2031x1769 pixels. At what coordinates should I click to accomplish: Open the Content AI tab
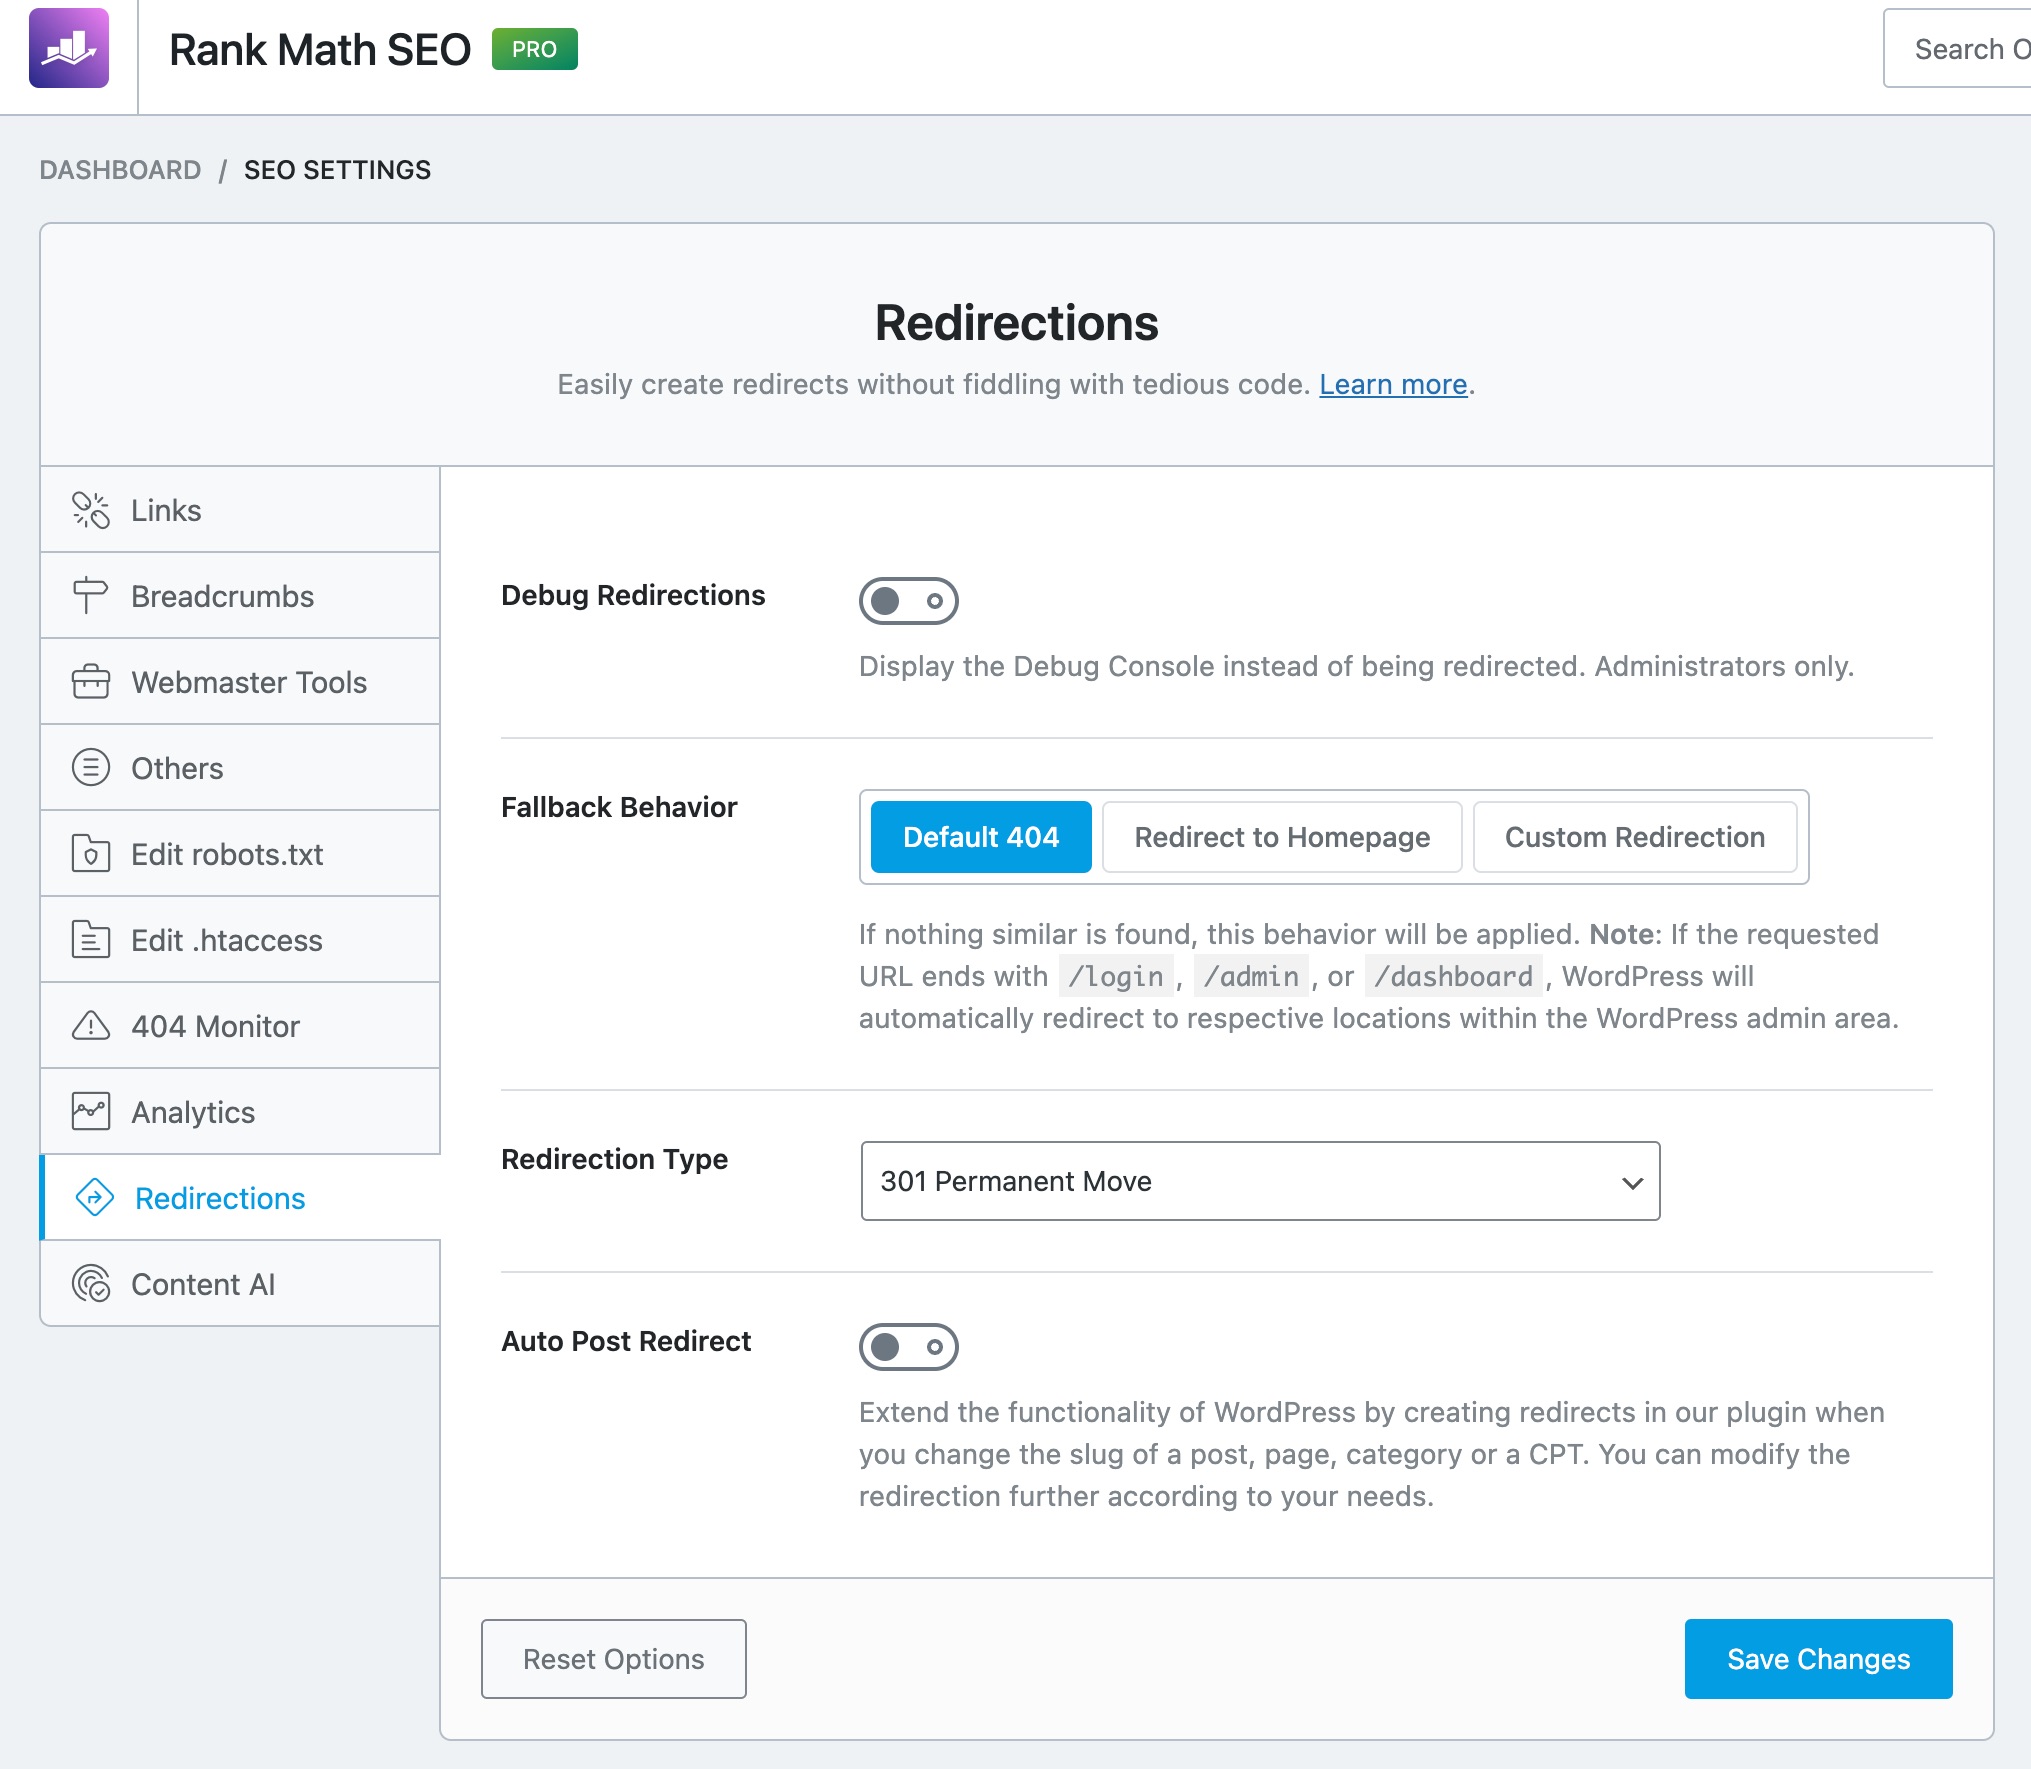(x=240, y=1284)
